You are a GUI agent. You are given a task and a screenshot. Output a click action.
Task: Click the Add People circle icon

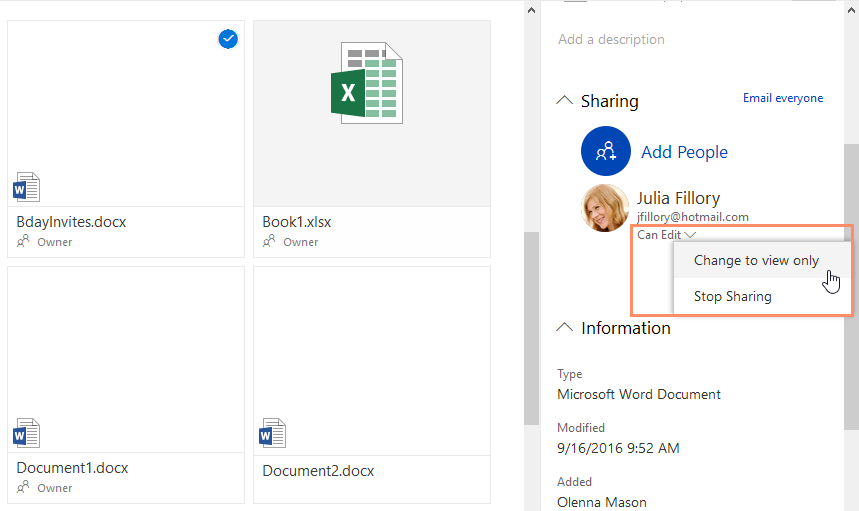(x=605, y=152)
